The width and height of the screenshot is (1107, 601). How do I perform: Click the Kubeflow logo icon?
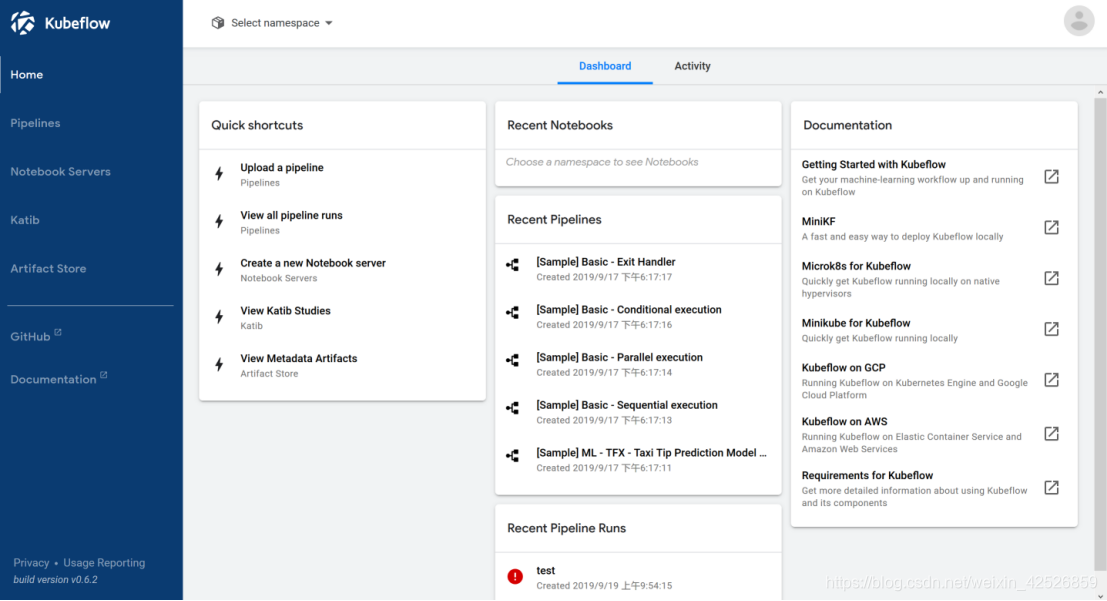tap(23, 23)
